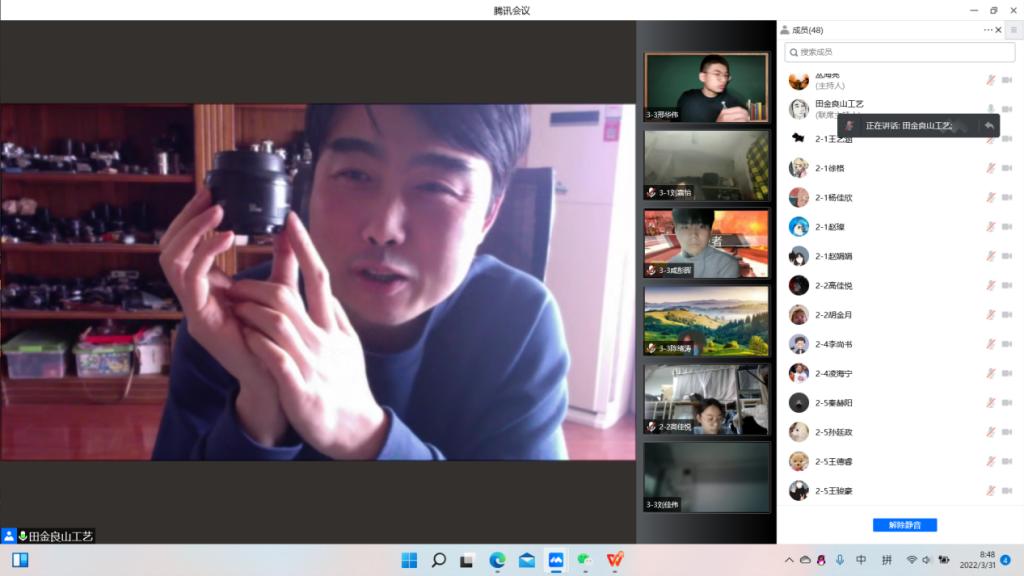Click the microphone icon in system tray
Viewport: 1024px width, 576px height.
click(x=838, y=560)
